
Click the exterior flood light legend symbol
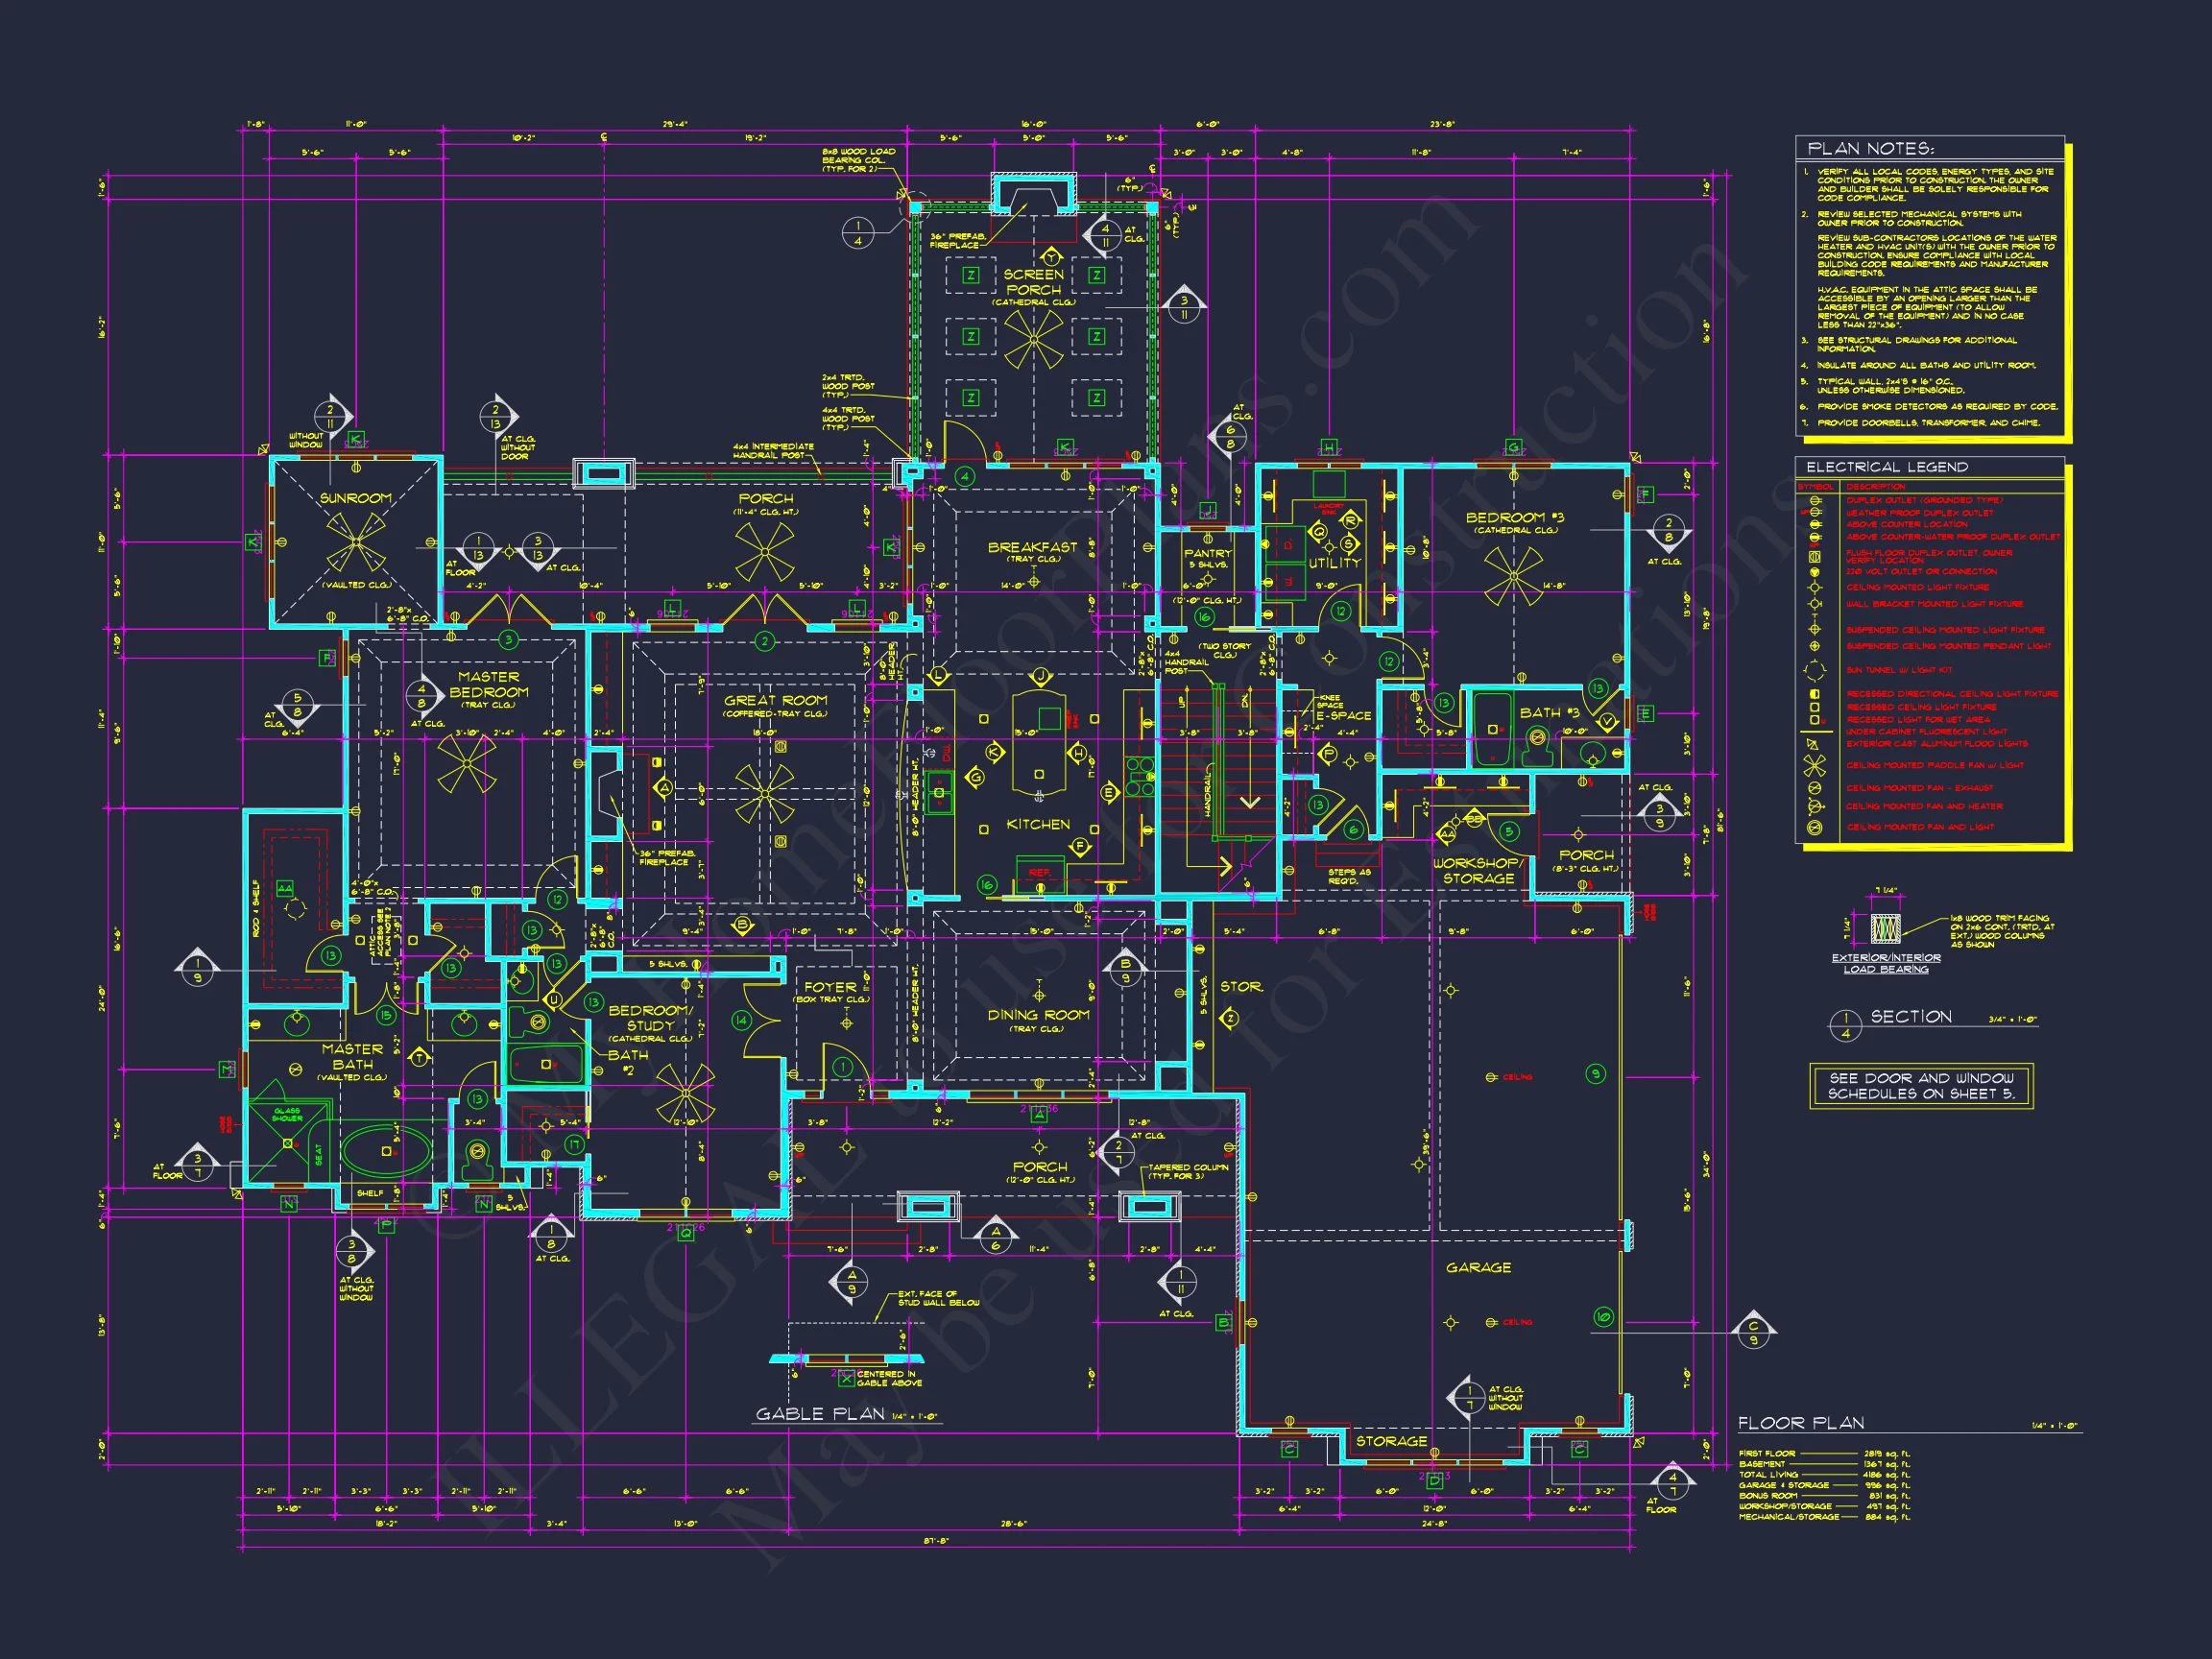[1814, 743]
